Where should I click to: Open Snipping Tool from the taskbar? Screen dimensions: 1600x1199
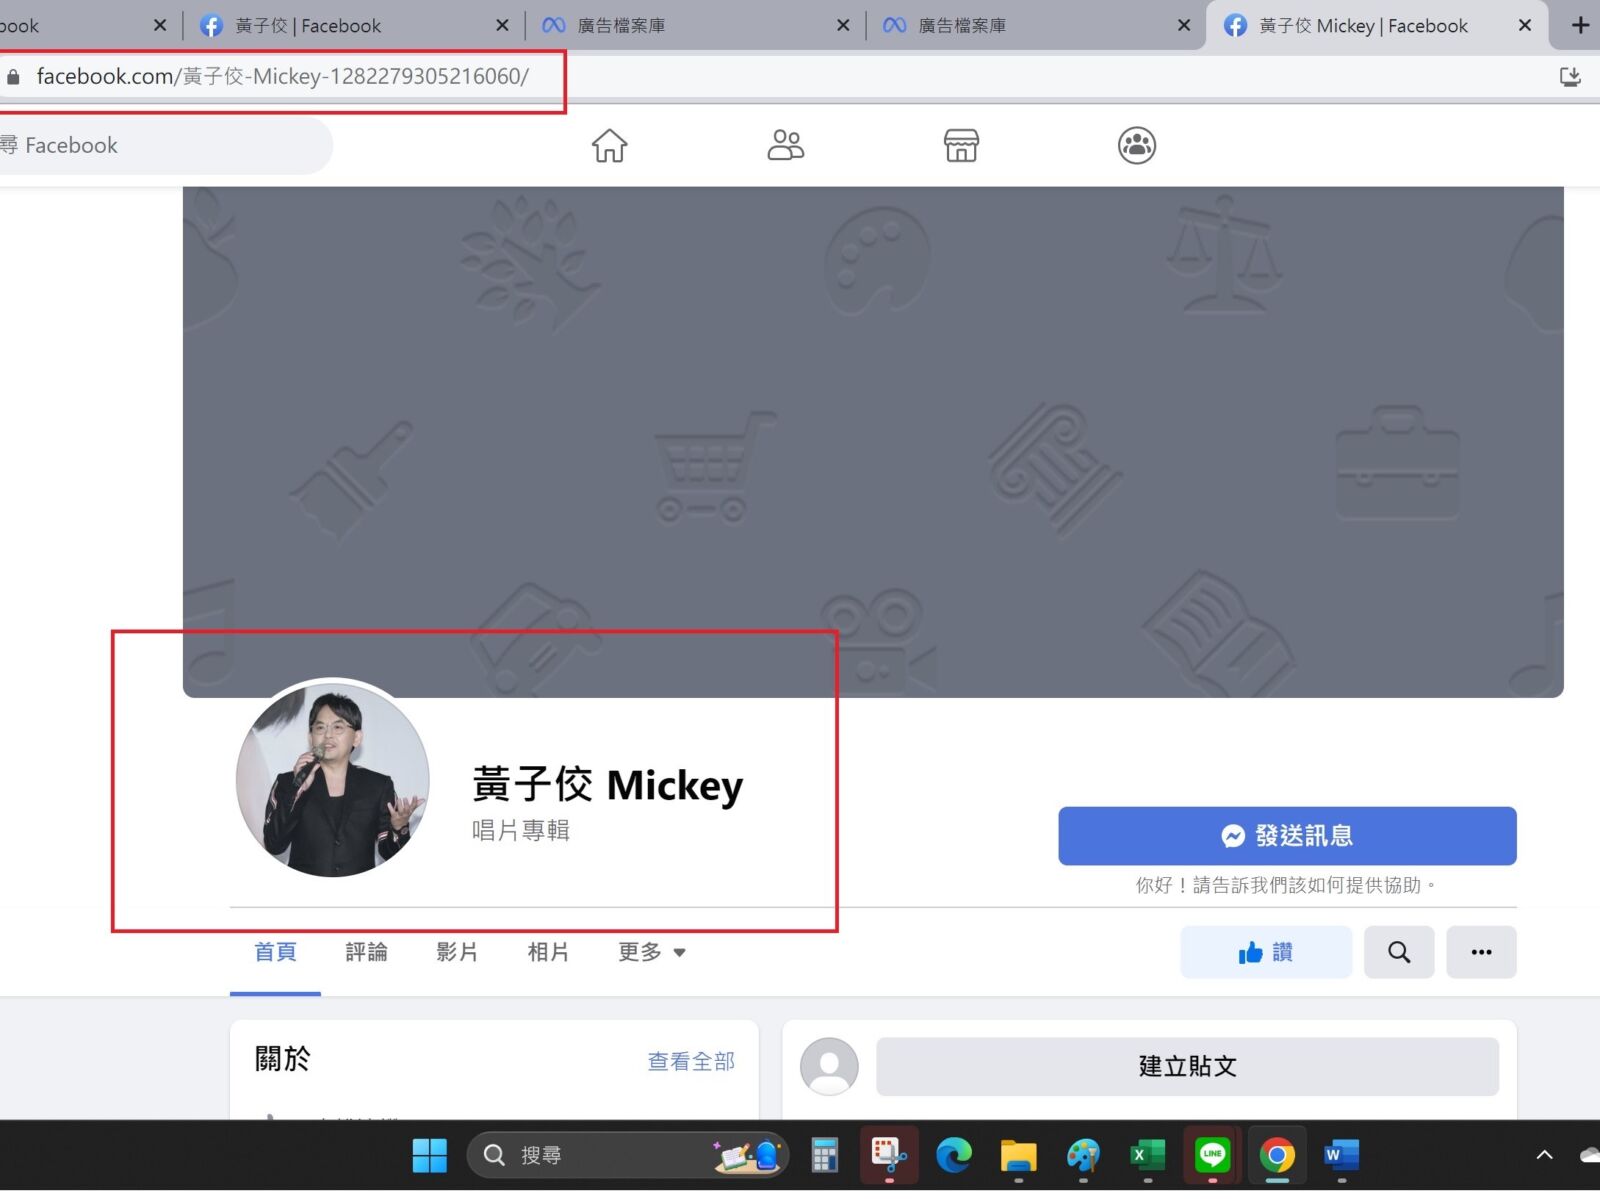pos(889,1155)
